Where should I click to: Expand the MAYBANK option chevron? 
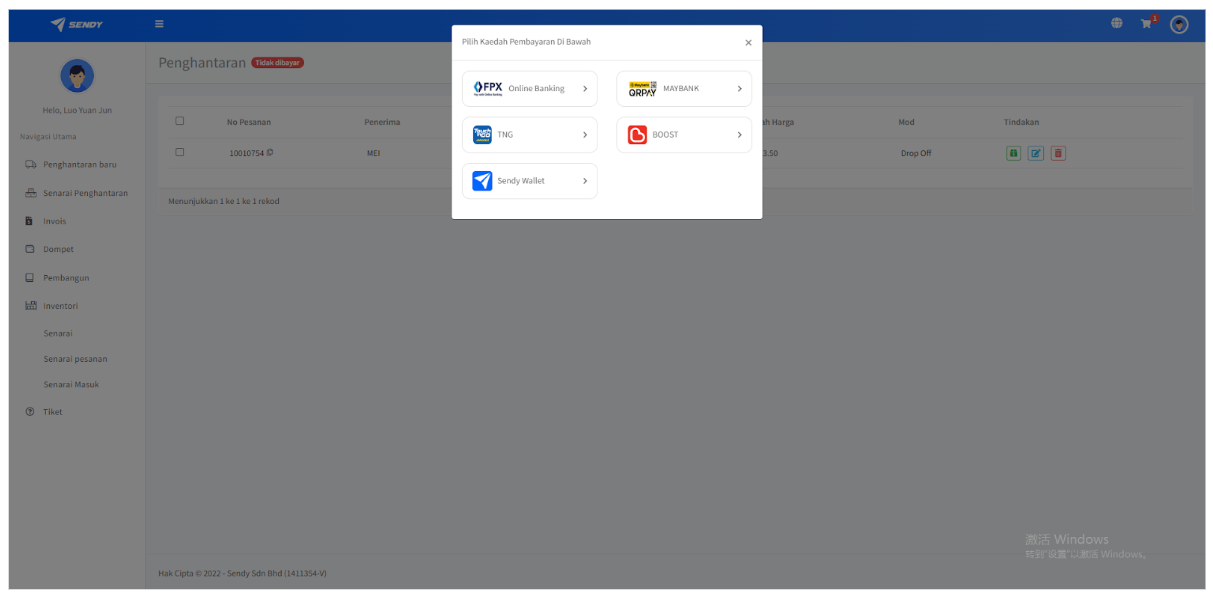point(739,89)
